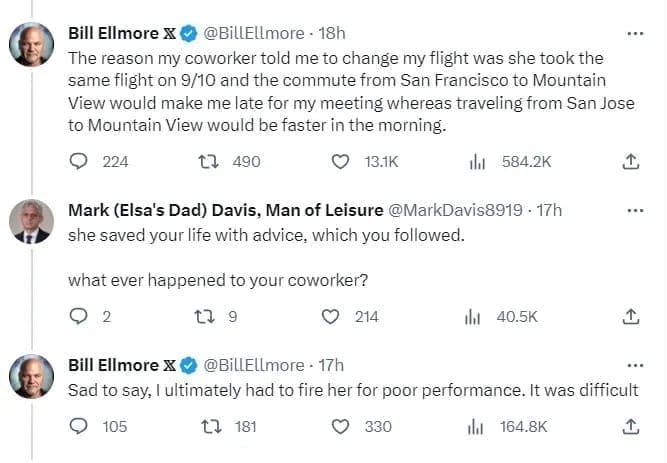Like the tweet with 330 likes
The image size is (667, 463).
pyautogui.click(x=341, y=427)
